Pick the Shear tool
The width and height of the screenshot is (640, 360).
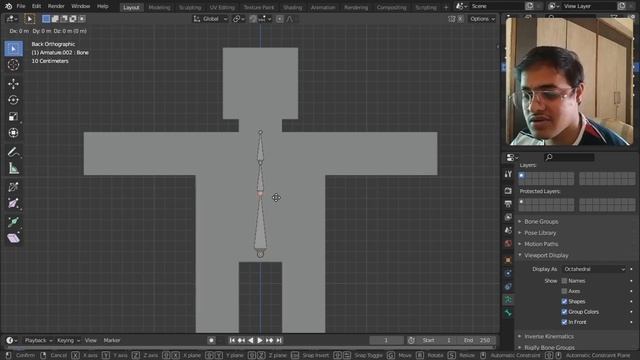[13, 238]
